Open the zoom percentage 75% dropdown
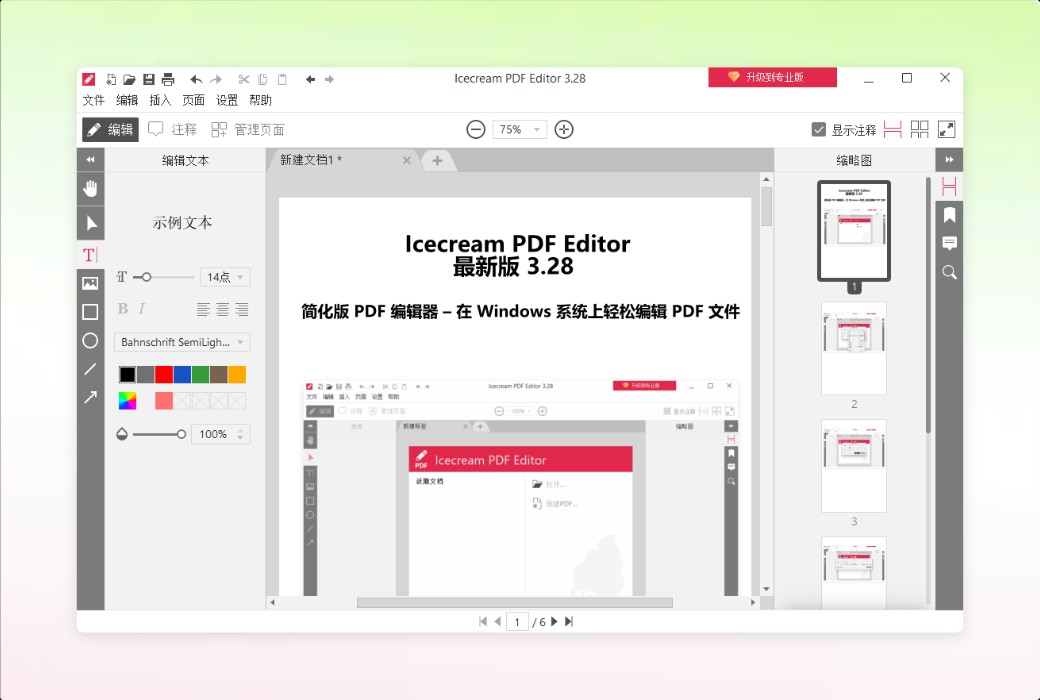This screenshot has height=700, width=1040. (519, 129)
